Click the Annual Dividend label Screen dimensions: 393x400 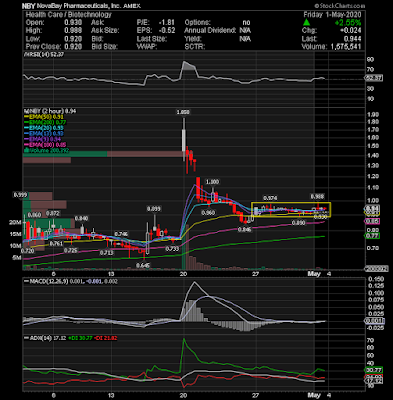(x=210, y=31)
